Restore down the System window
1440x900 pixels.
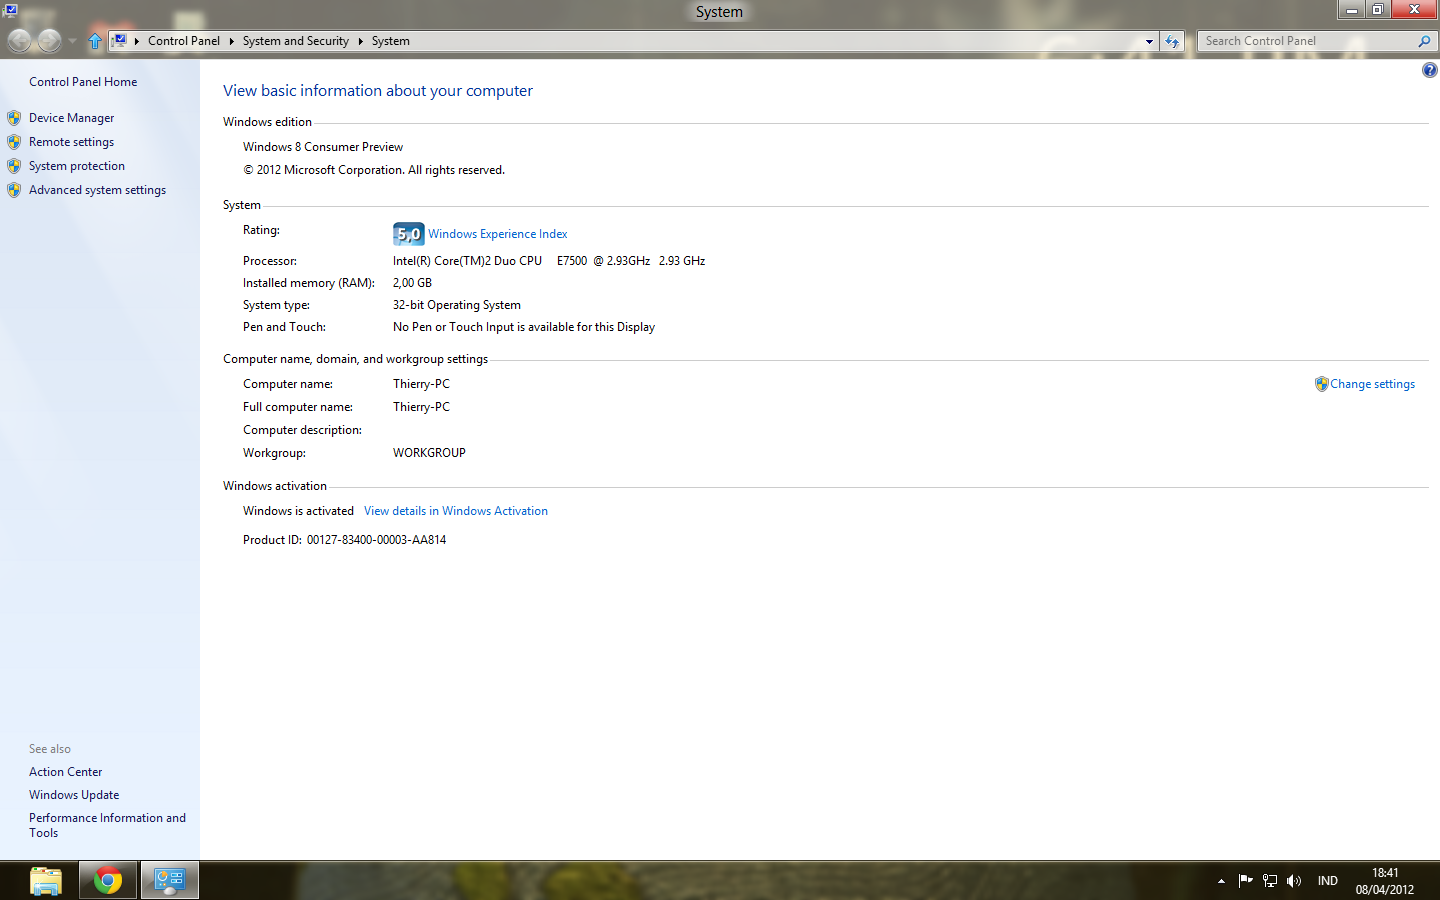click(x=1378, y=9)
